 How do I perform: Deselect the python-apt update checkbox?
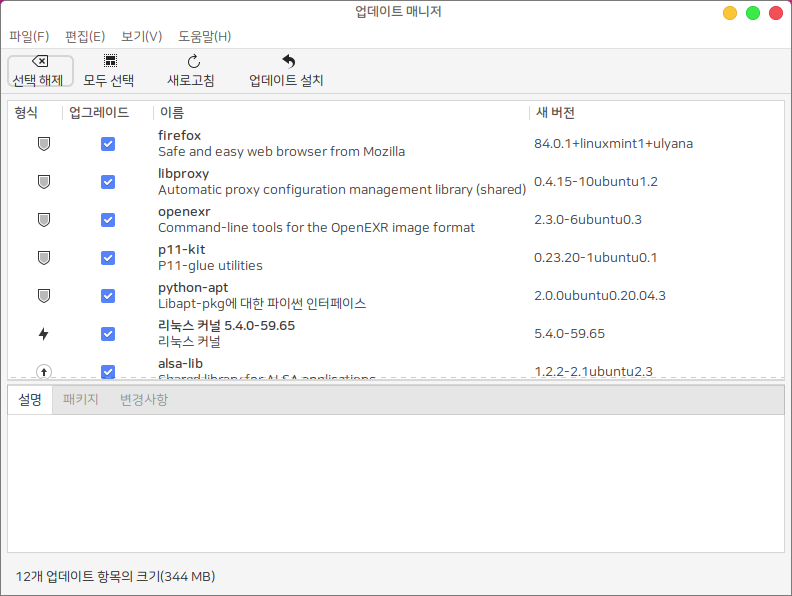pos(108,296)
